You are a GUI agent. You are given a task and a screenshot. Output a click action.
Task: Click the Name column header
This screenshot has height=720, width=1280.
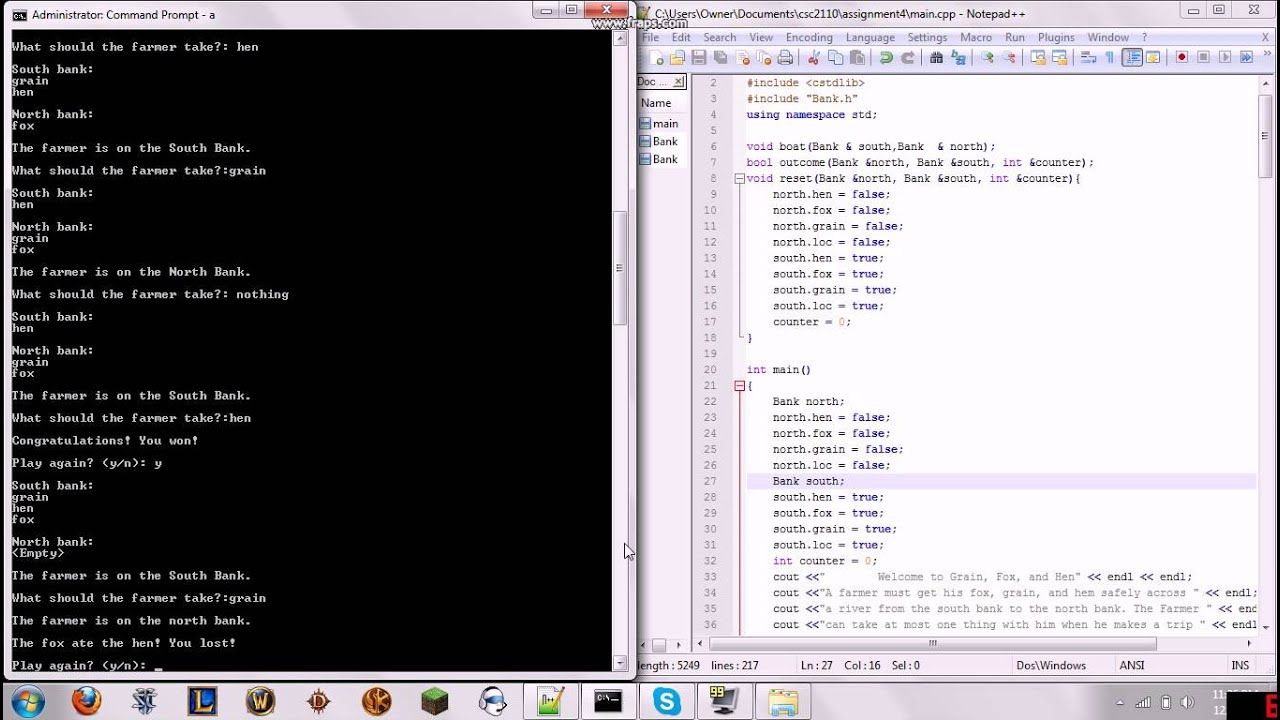[x=656, y=103]
